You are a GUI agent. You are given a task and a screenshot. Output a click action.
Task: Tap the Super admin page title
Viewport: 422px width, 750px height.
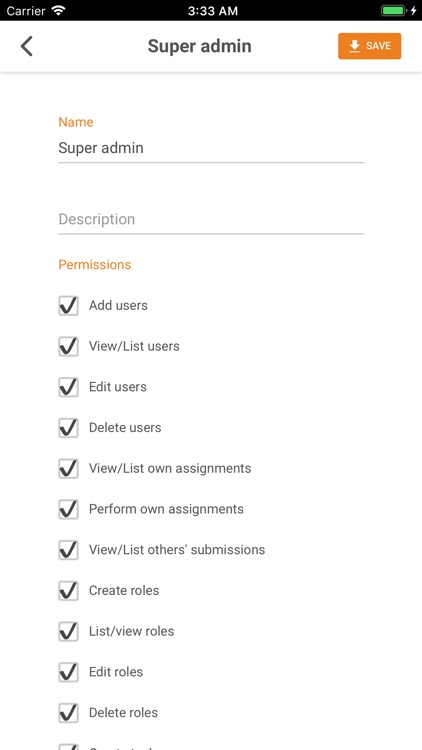click(x=200, y=46)
